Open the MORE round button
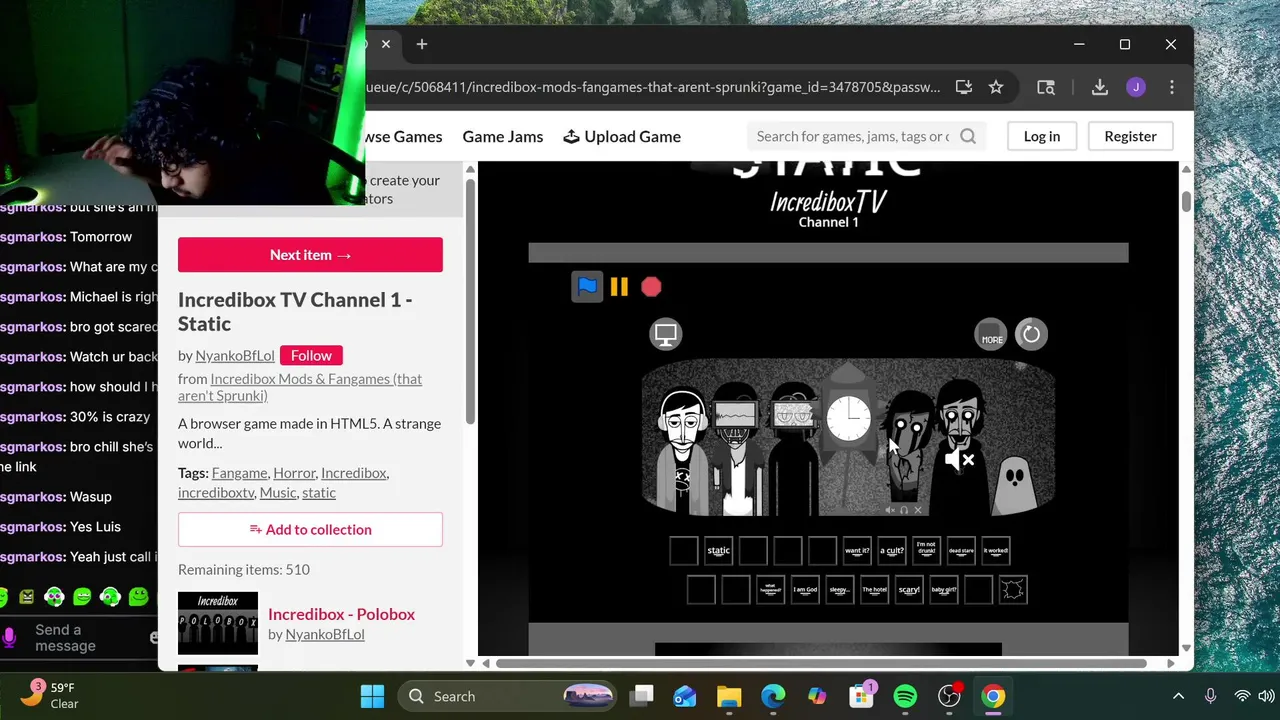This screenshot has height=720, width=1280. (x=991, y=334)
